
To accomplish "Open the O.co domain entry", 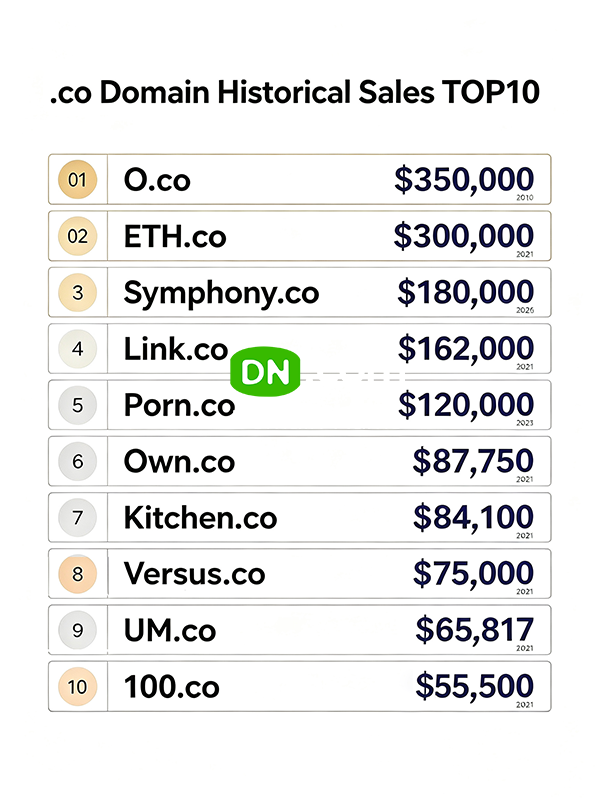I will 157,180.
